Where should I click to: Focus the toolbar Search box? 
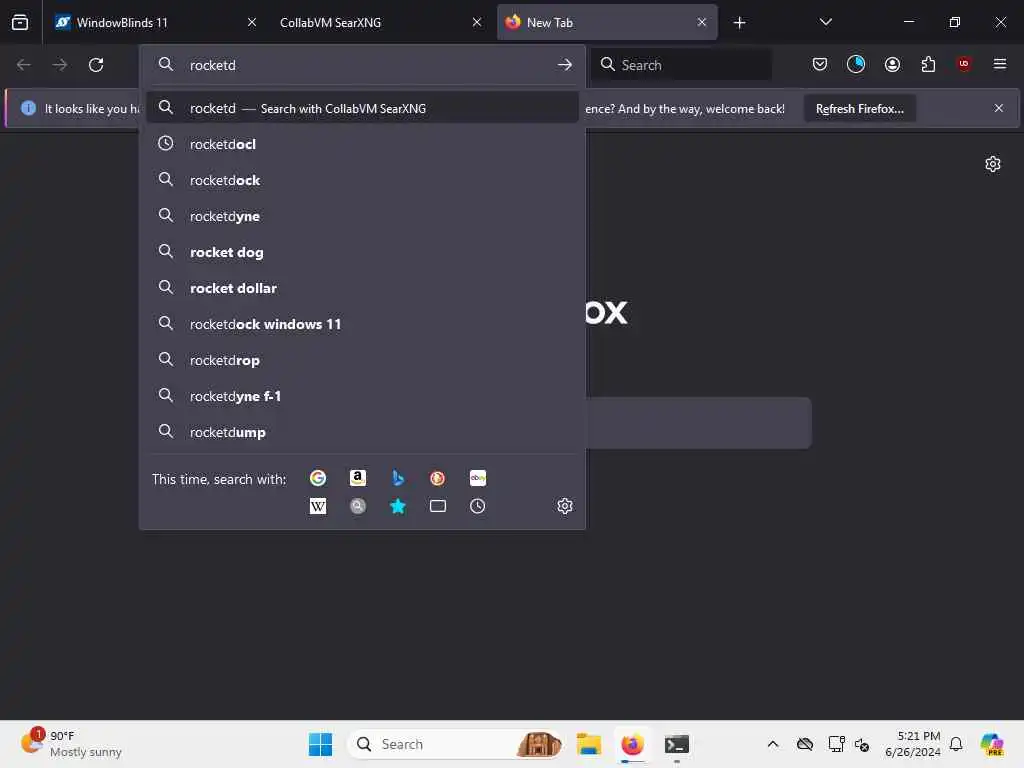(682, 65)
